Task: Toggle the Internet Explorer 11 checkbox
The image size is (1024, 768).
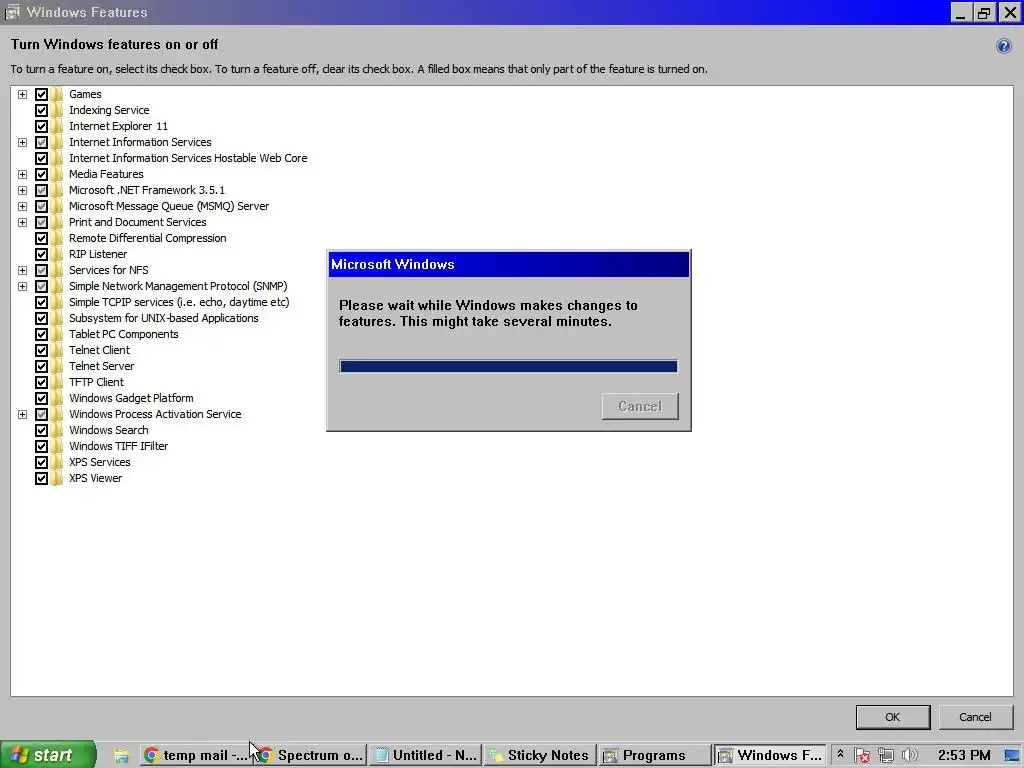Action: pos(41,126)
